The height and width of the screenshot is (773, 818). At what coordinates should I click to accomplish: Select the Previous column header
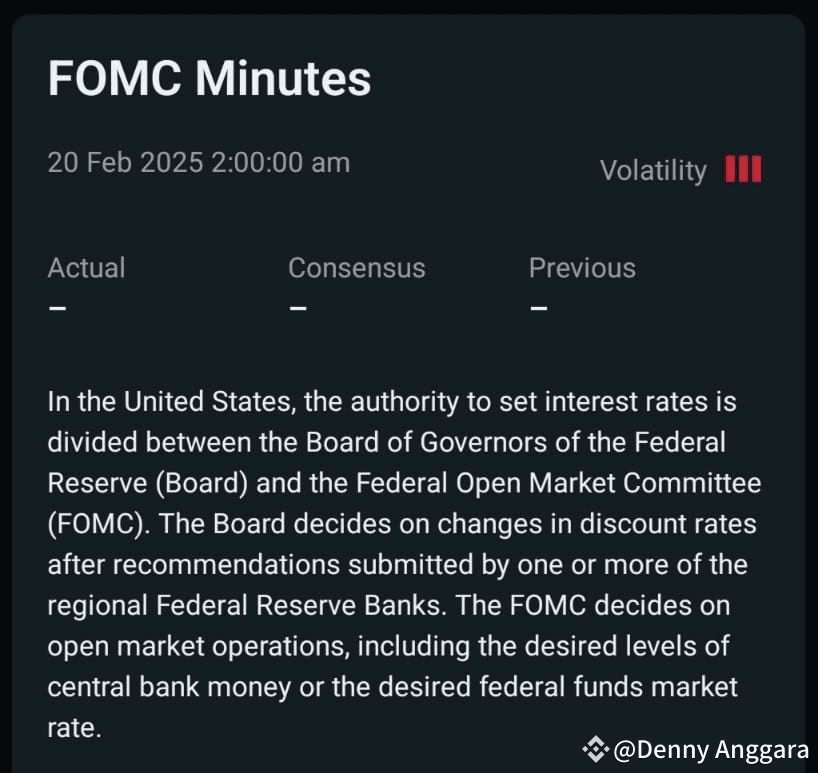tap(582, 268)
